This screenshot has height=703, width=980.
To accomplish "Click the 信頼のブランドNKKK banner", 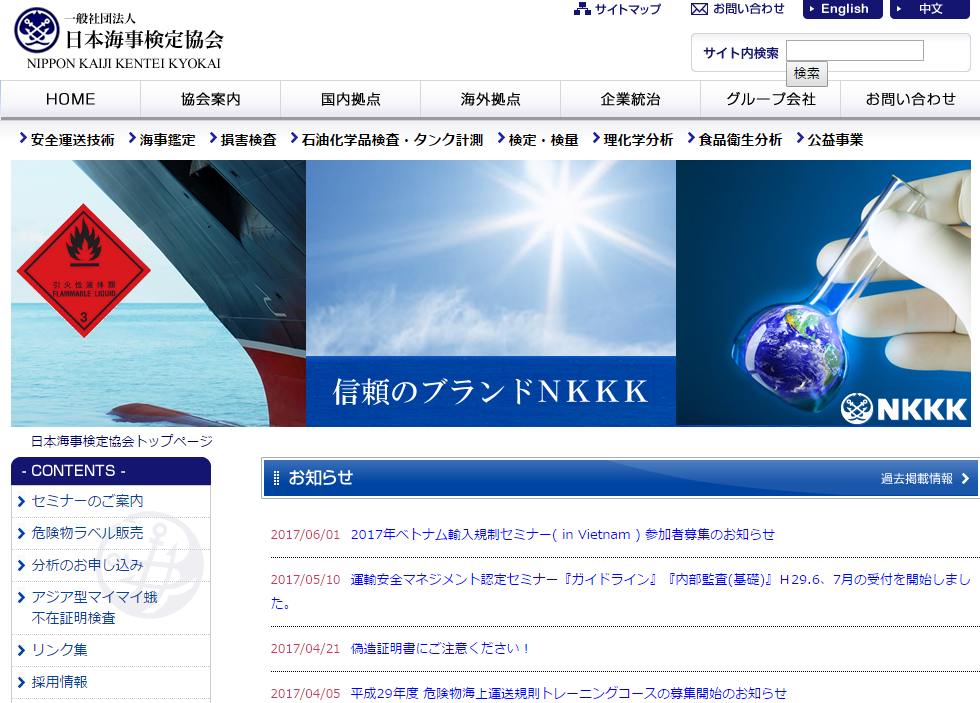I will [491, 391].
